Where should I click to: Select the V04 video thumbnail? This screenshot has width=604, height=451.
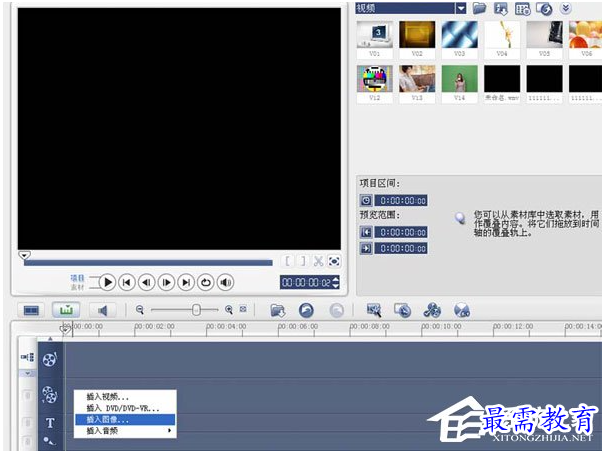click(502, 35)
